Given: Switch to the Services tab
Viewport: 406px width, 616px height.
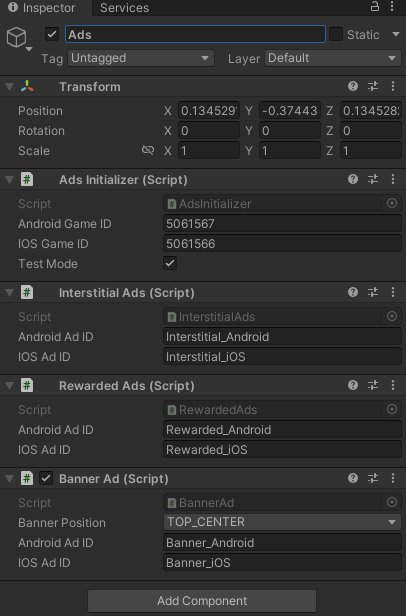Looking at the screenshot, I should point(125,8).
